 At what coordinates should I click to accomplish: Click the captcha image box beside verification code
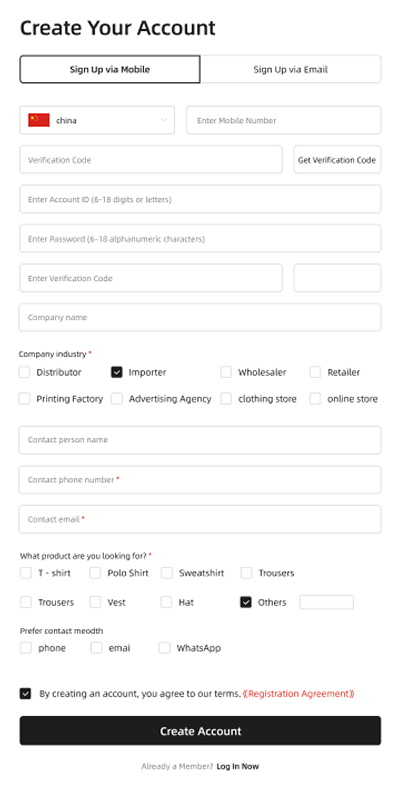coord(337,278)
